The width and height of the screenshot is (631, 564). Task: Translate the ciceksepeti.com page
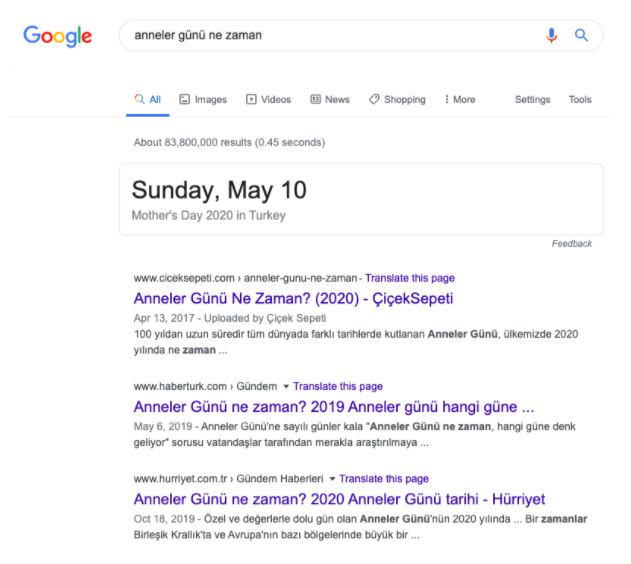[410, 278]
